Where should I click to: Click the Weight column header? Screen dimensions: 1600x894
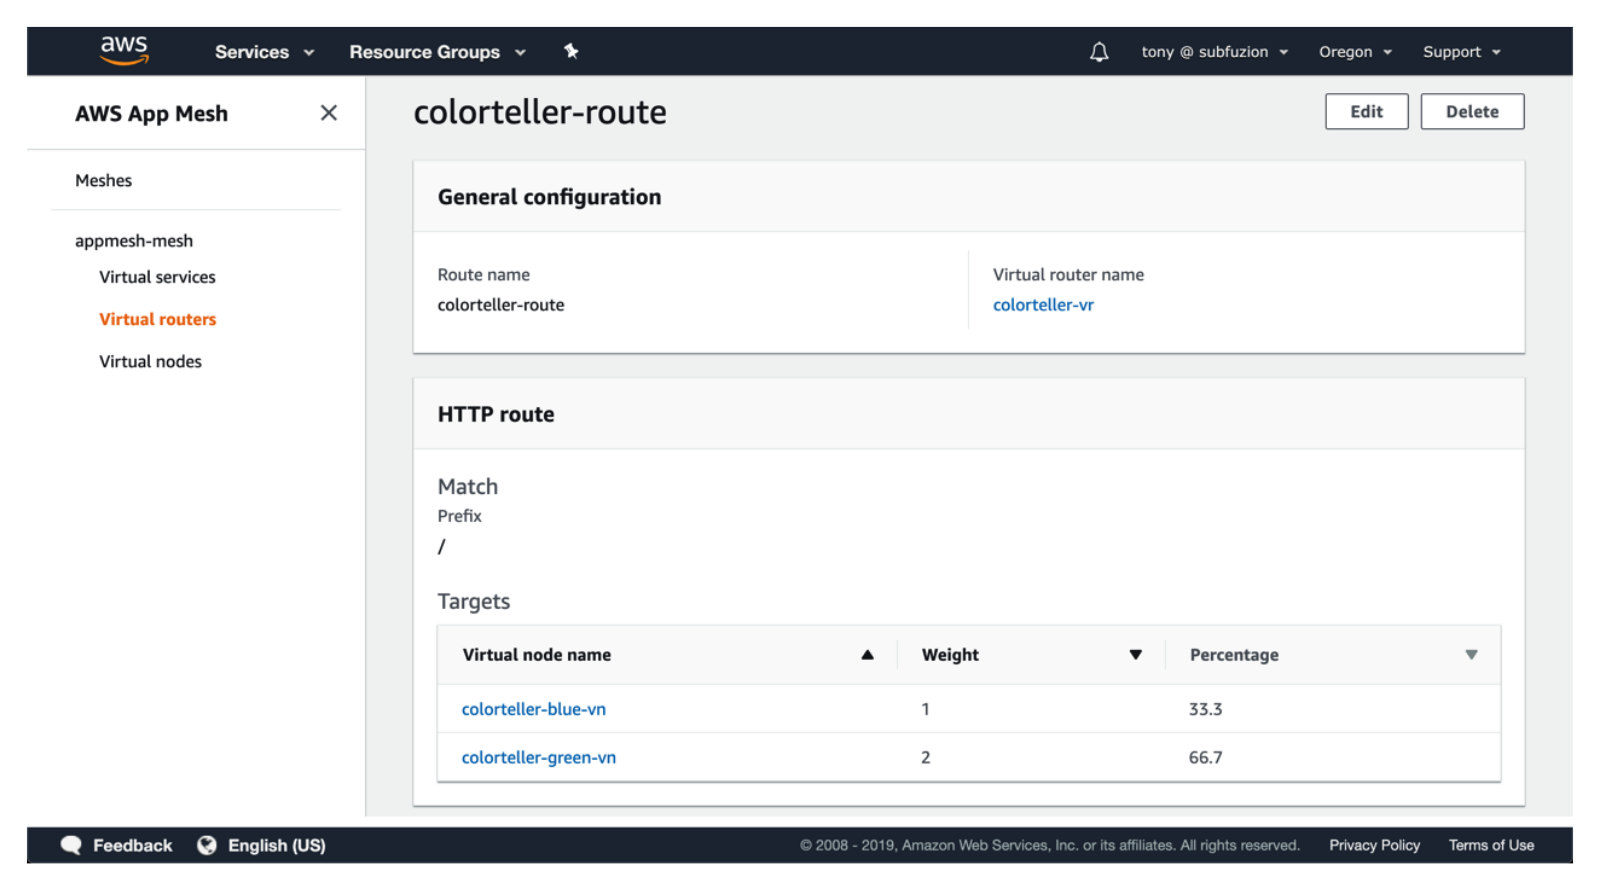click(950, 655)
